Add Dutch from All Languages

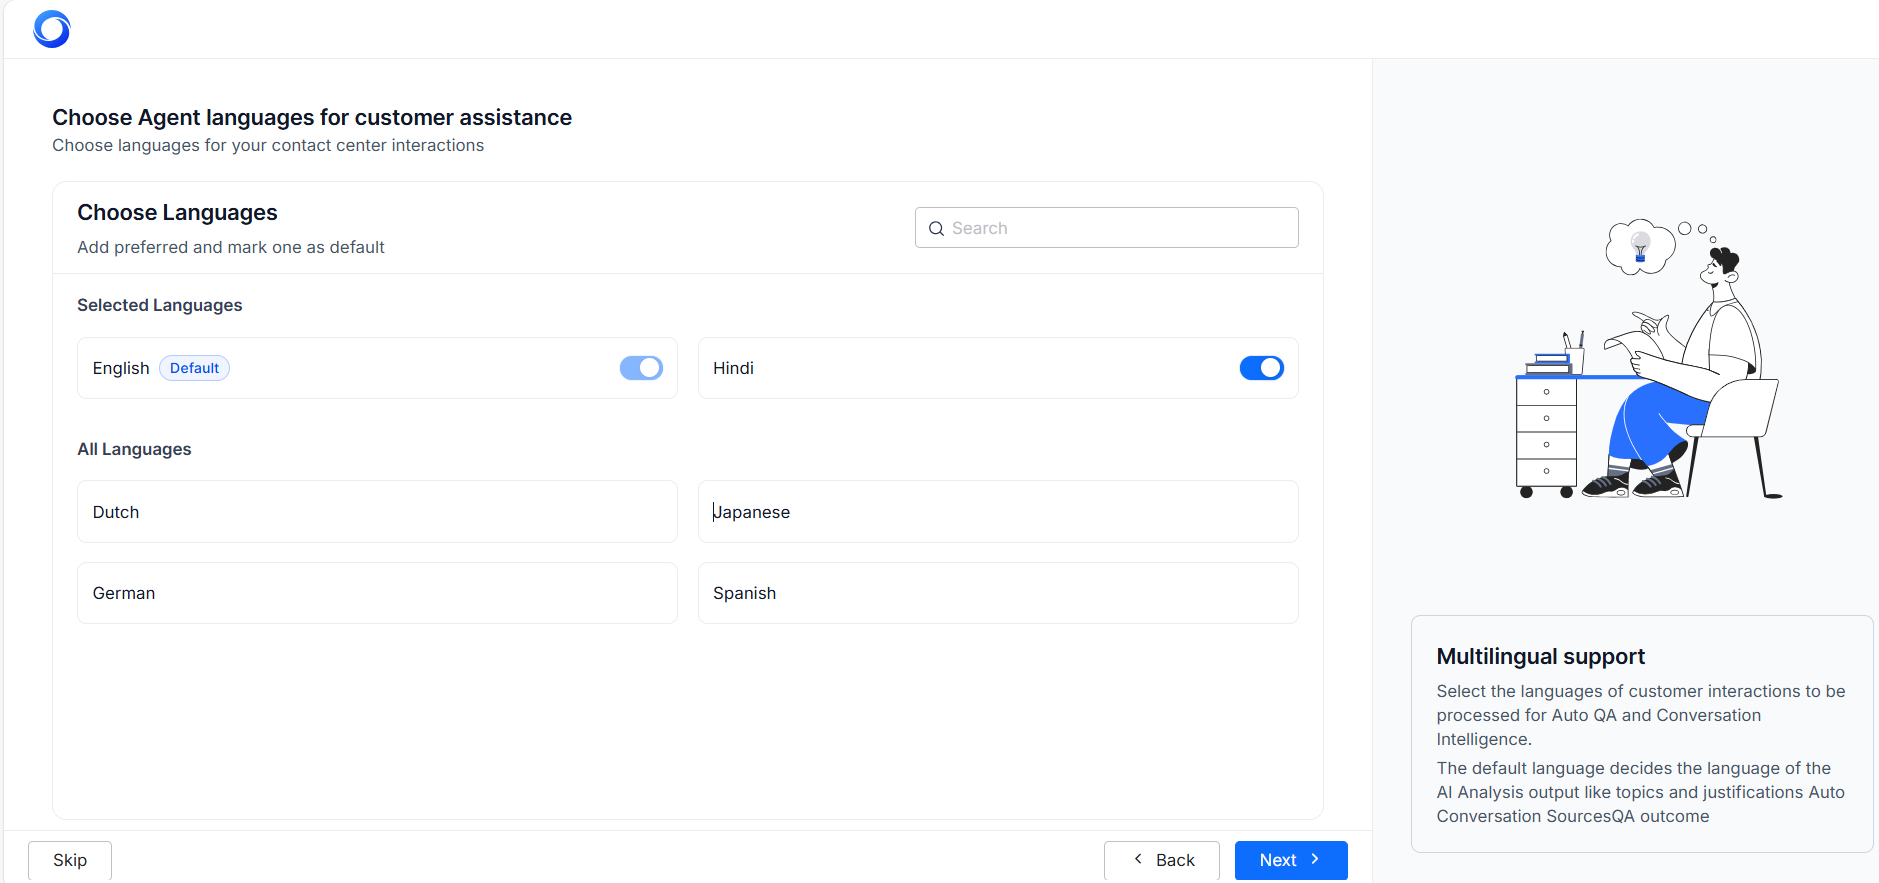(x=377, y=512)
